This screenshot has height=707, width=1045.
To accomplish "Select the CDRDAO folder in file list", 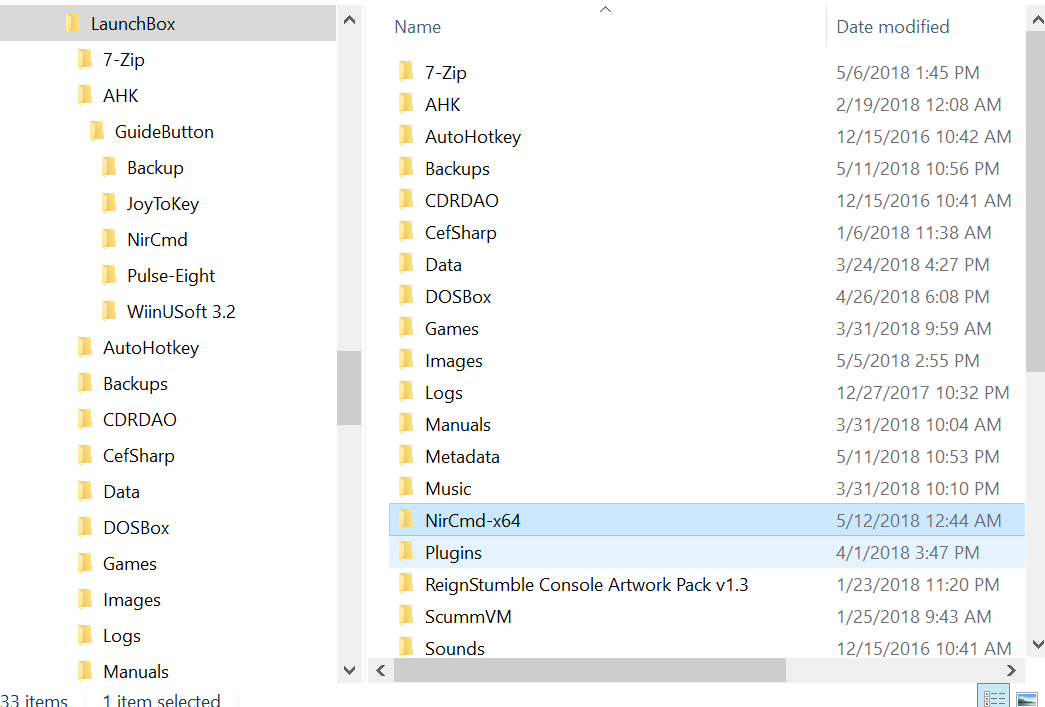I will 462,201.
